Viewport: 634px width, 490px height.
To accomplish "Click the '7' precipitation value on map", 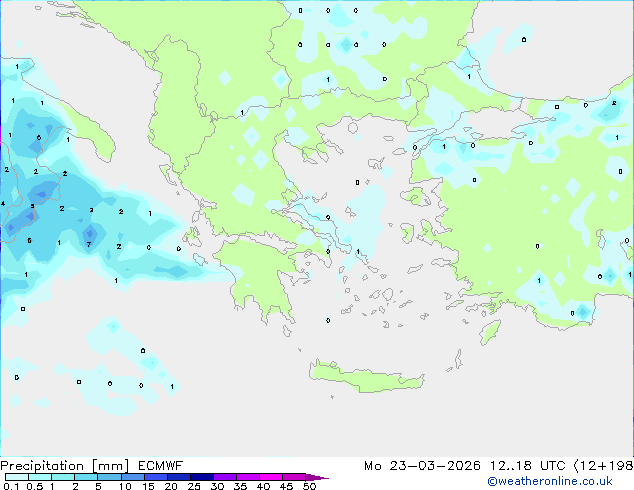I will pyautogui.click(x=89, y=244).
